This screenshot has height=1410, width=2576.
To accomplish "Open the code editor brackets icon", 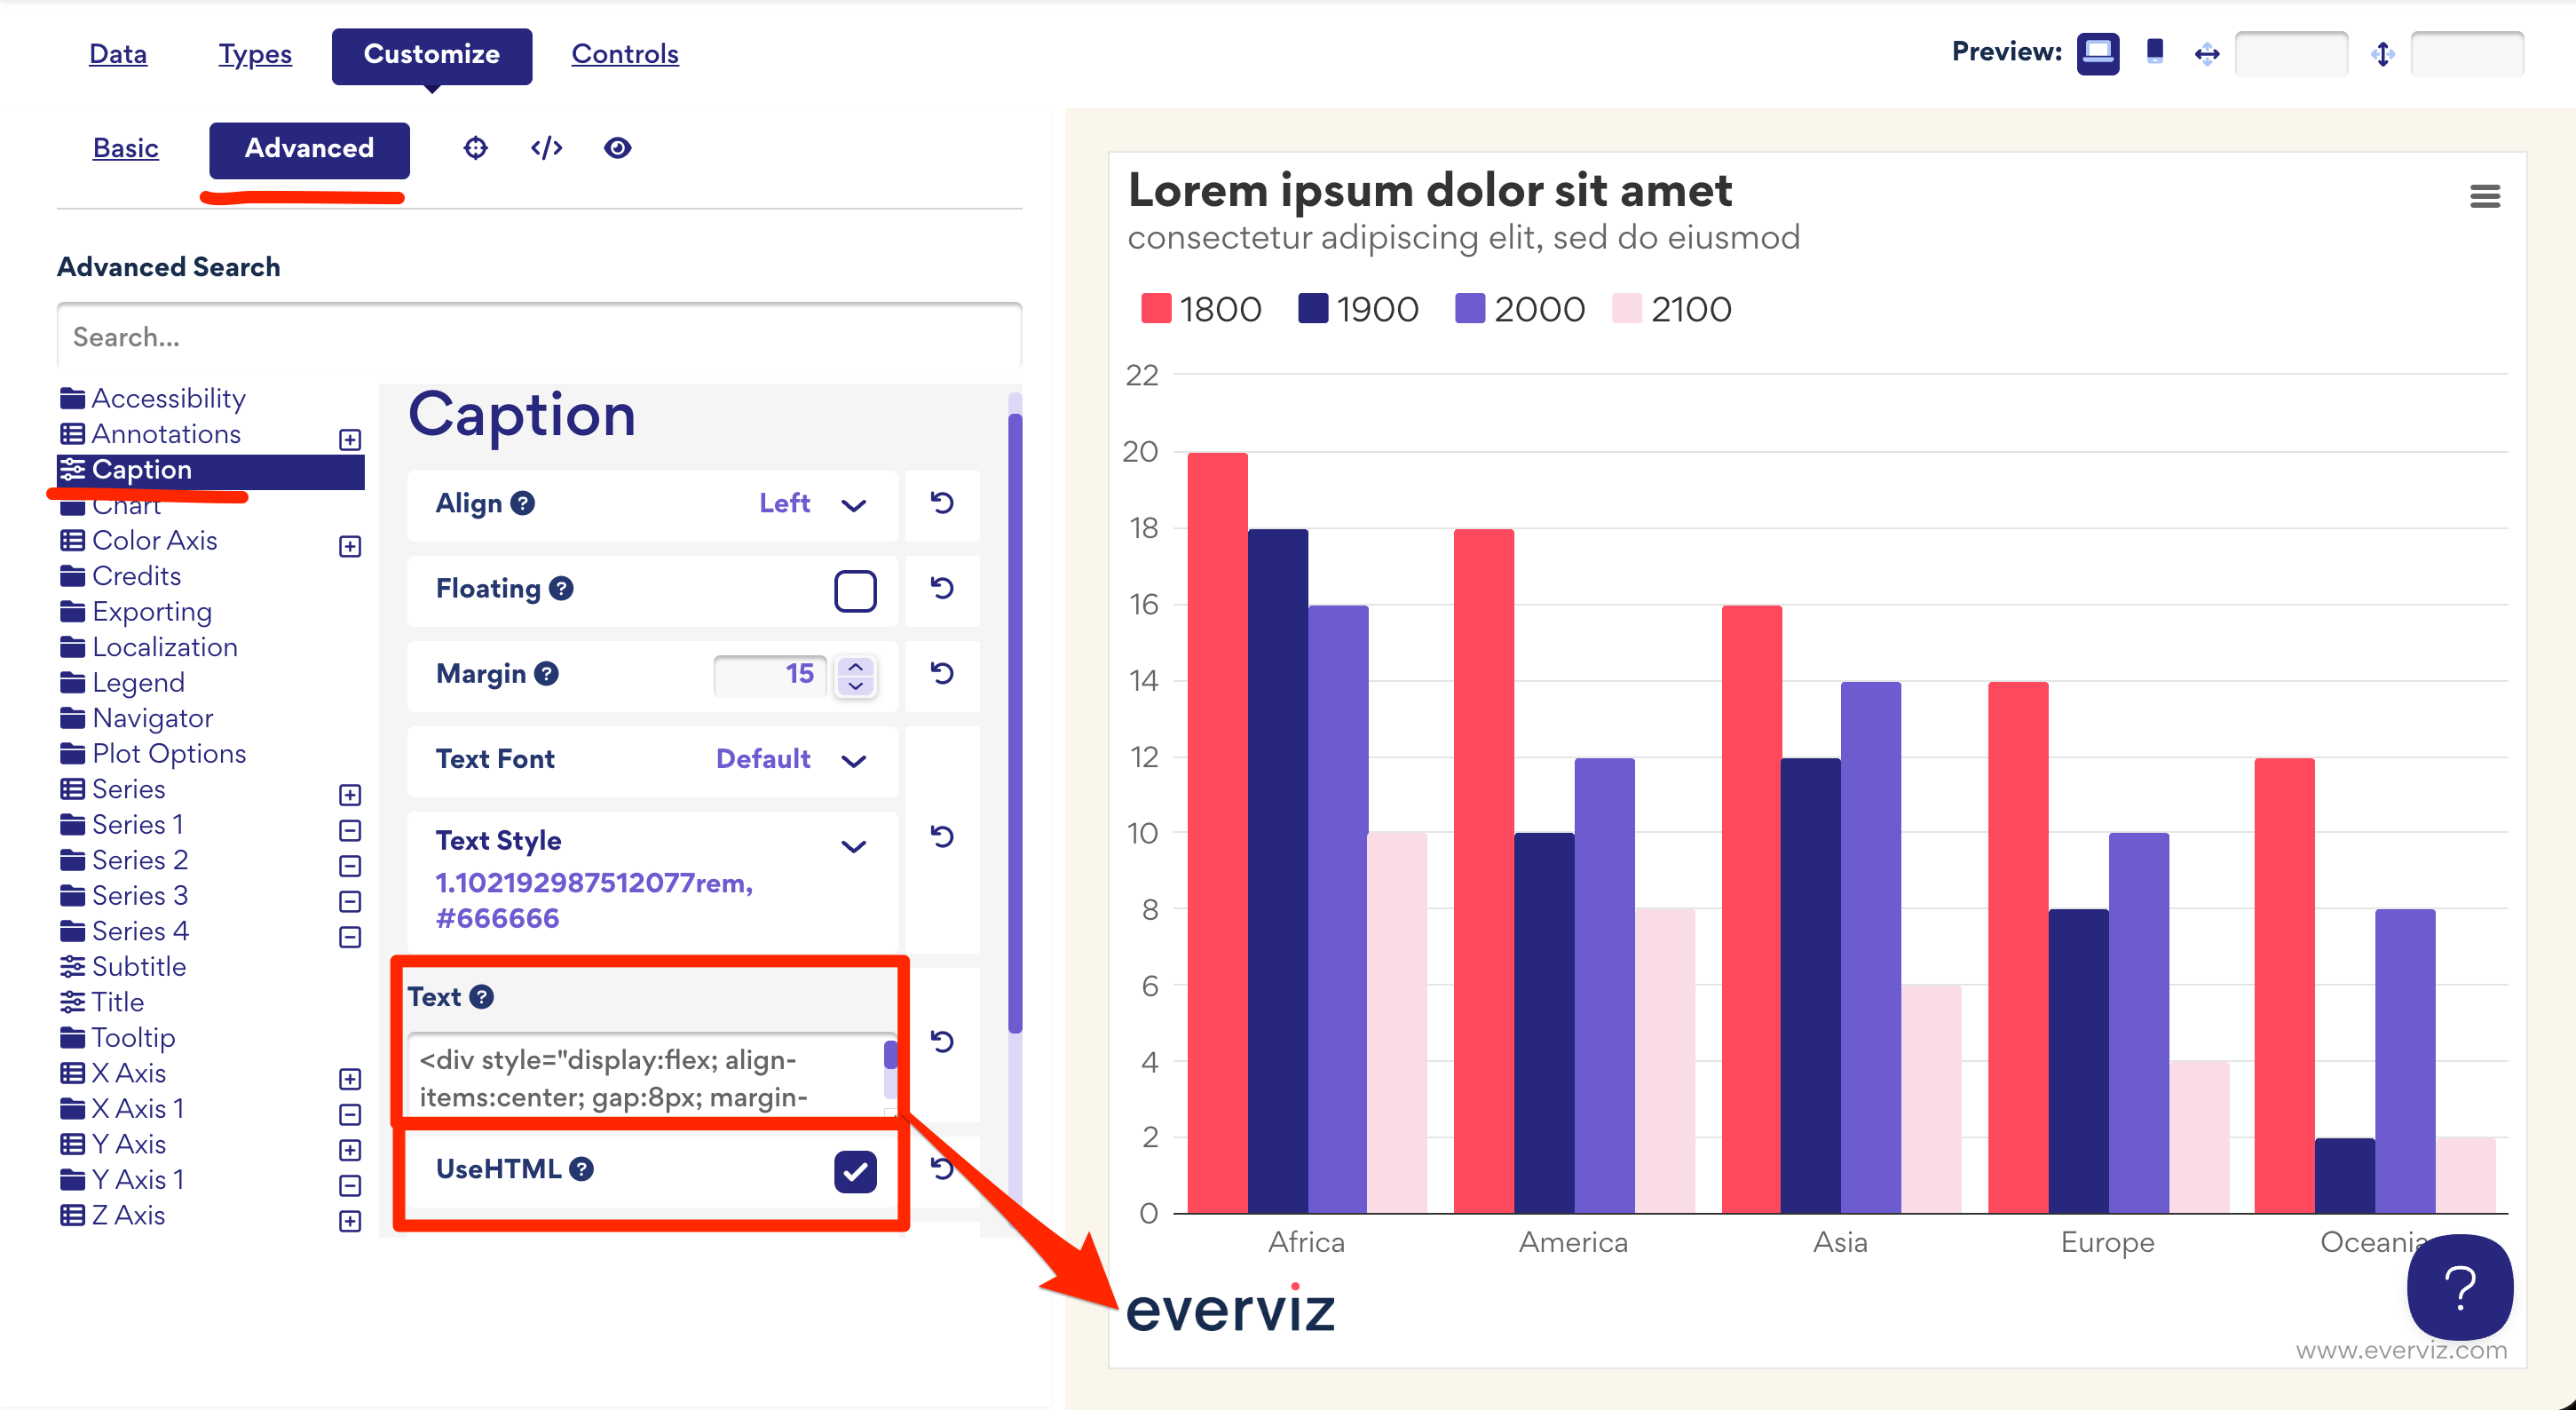I will (x=546, y=148).
